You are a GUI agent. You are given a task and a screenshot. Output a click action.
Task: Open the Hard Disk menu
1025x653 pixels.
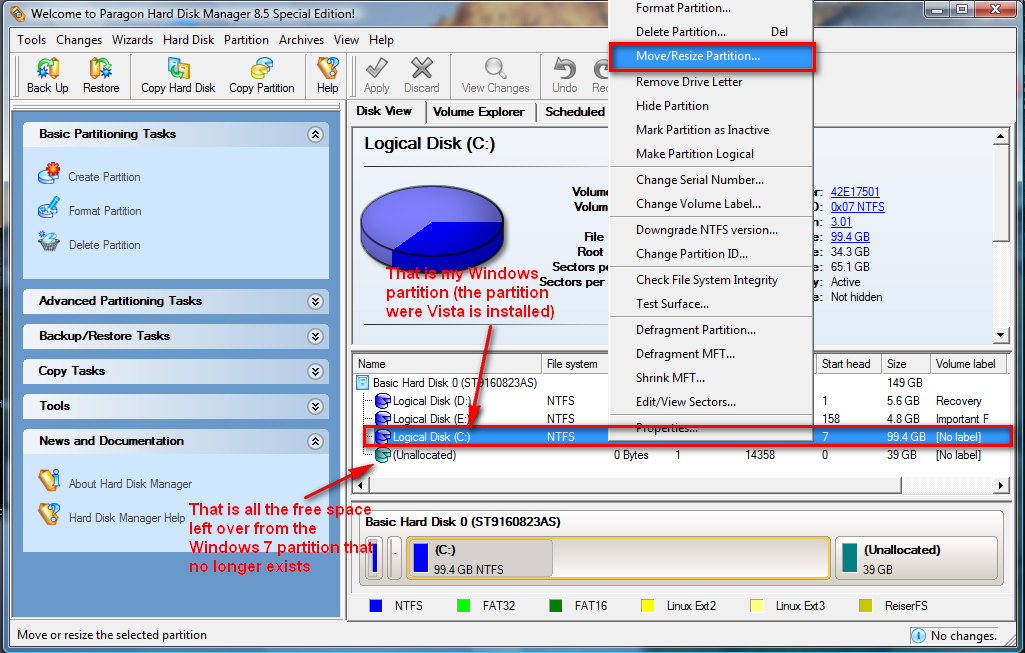pyautogui.click(x=188, y=40)
